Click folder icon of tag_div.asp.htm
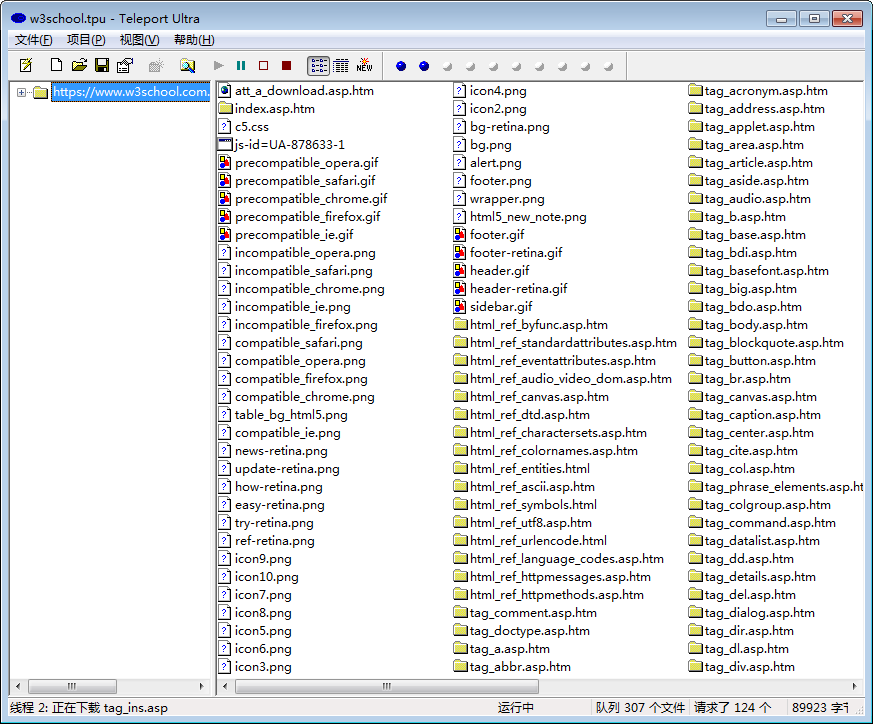Viewport: 873px width, 724px height. click(695, 666)
